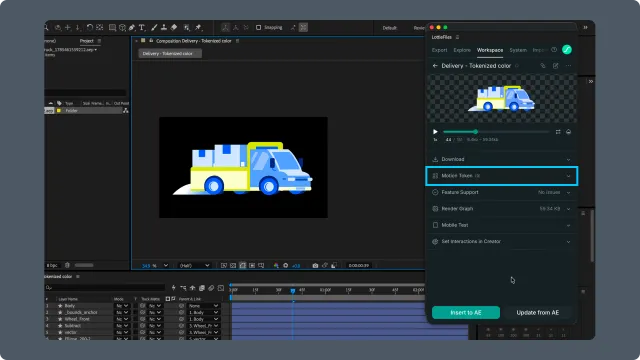Screen dimensions: 640x360
Task: Select the Rectangle shape tool
Action: point(112,27)
